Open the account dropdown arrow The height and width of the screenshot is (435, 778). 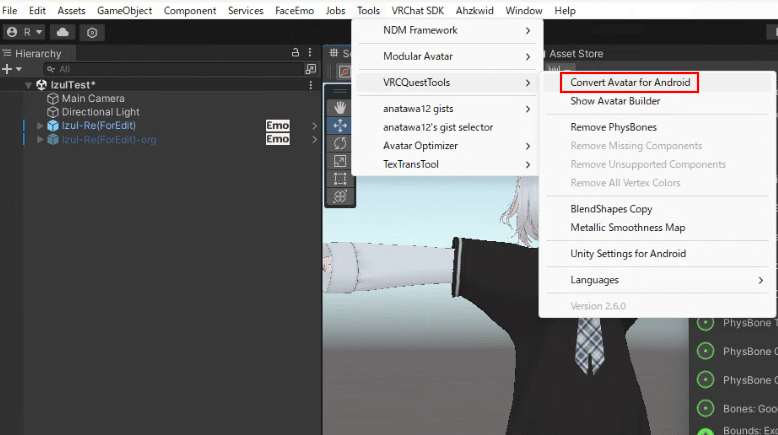39,32
